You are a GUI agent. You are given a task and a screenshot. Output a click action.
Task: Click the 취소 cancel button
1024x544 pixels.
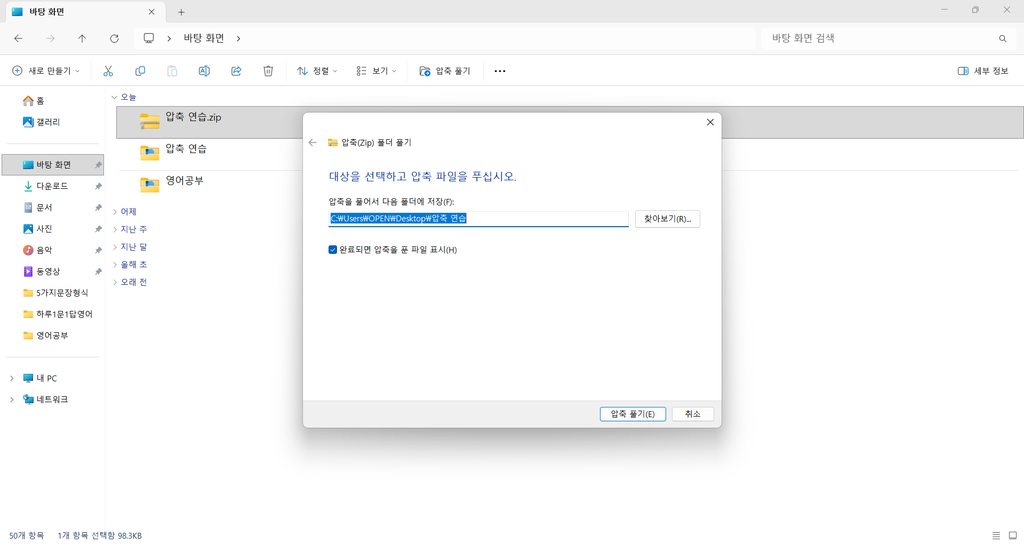click(x=693, y=414)
